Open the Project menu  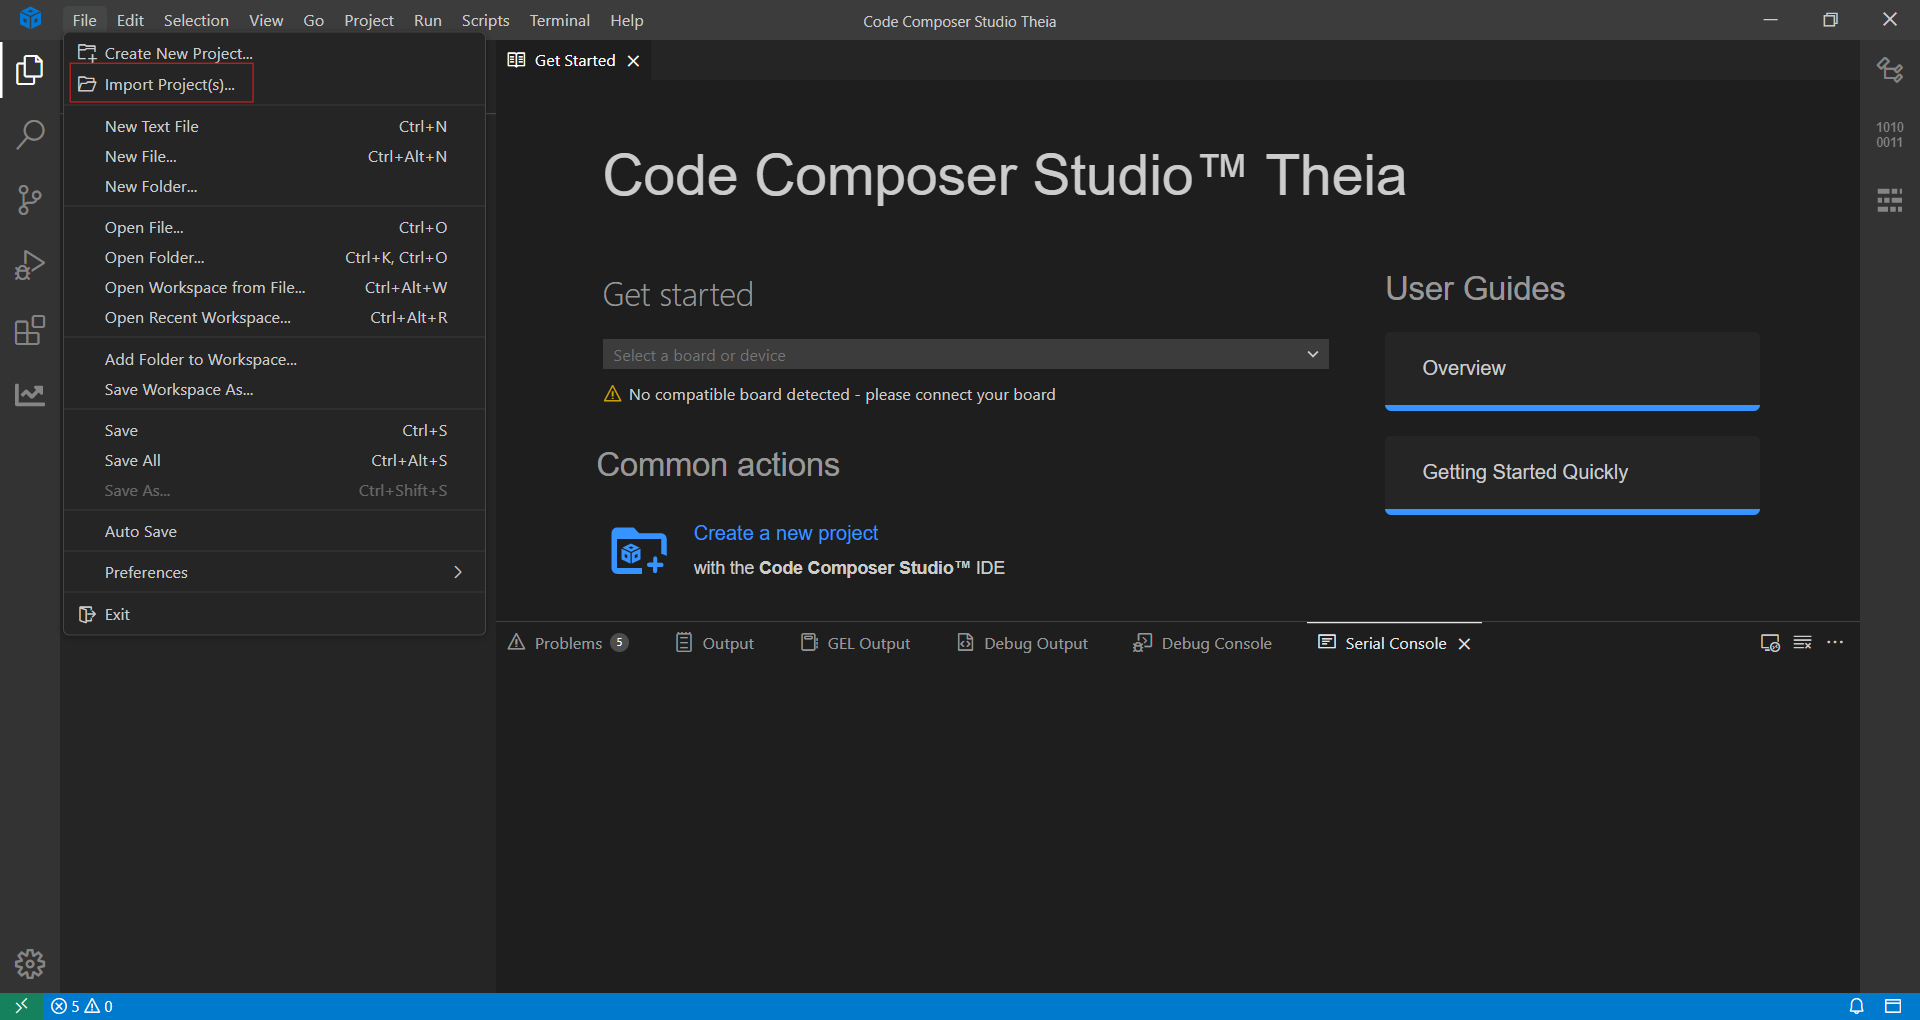click(369, 20)
